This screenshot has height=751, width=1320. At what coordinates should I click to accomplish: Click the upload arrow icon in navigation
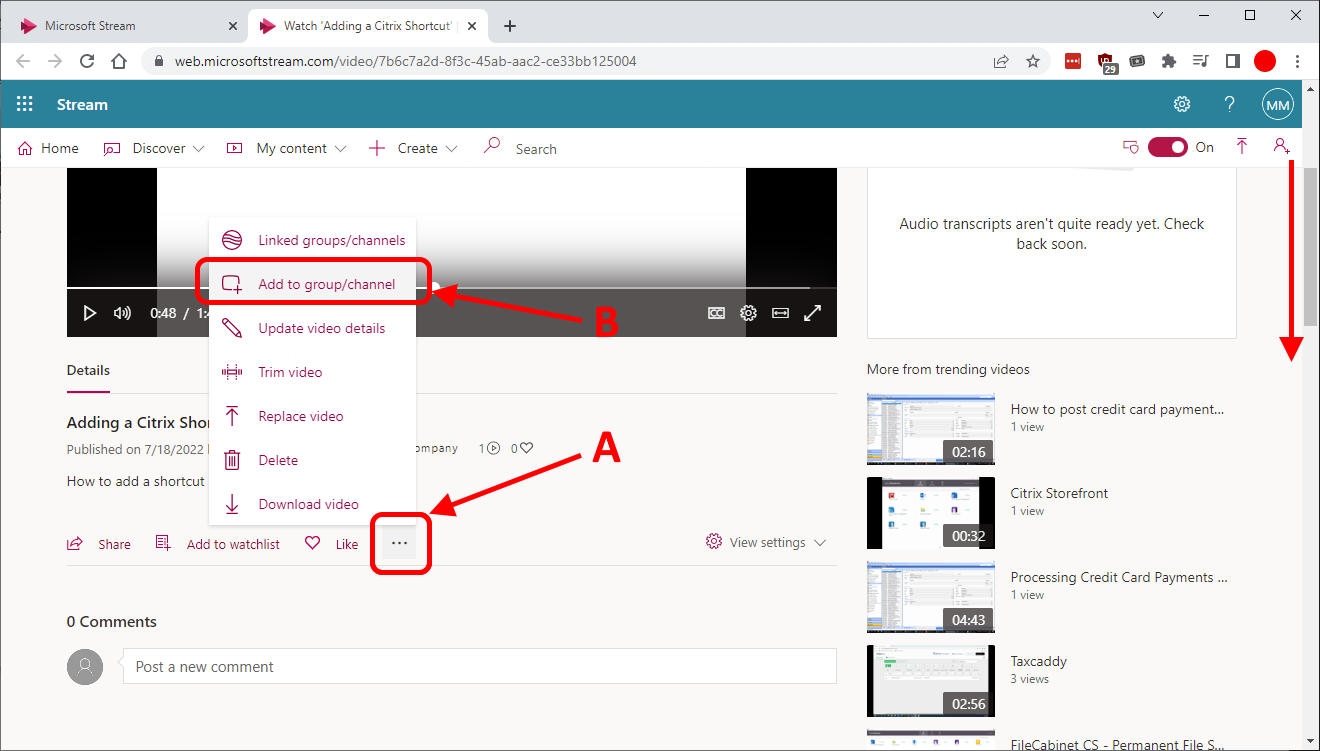1242,147
